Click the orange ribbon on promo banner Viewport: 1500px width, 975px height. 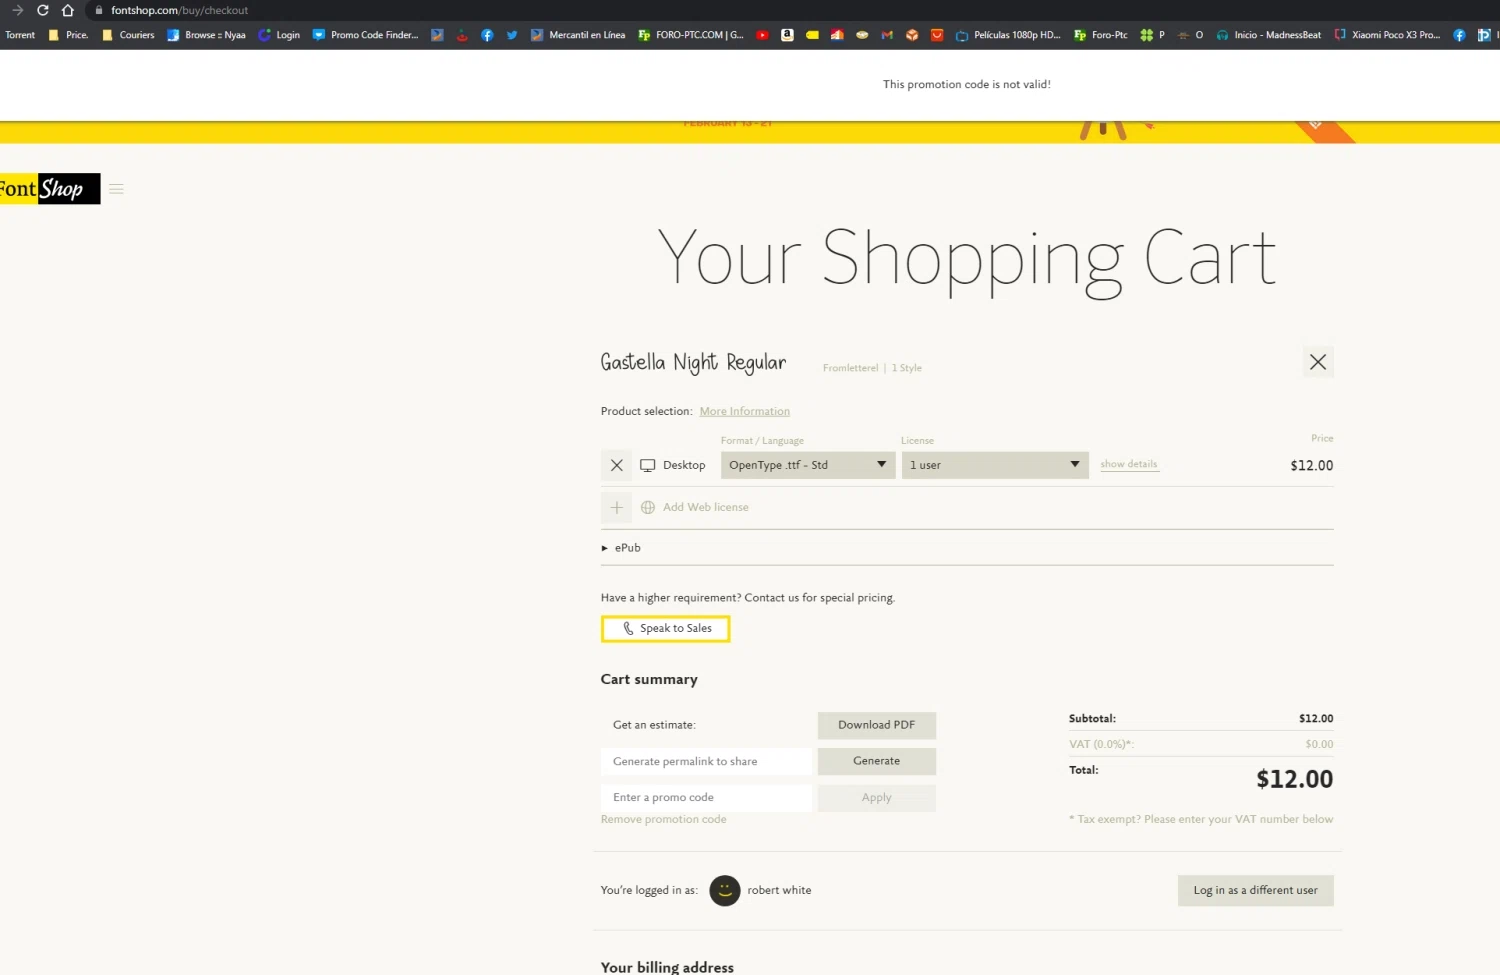pos(1325,131)
